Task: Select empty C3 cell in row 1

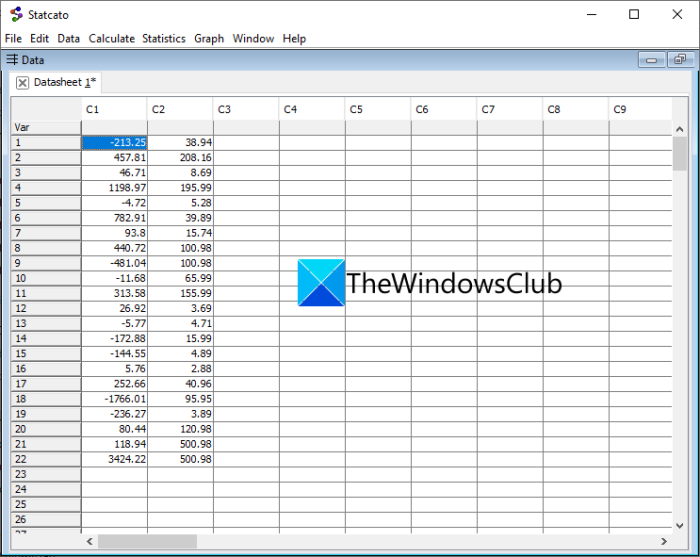Action: [x=246, y=143]
